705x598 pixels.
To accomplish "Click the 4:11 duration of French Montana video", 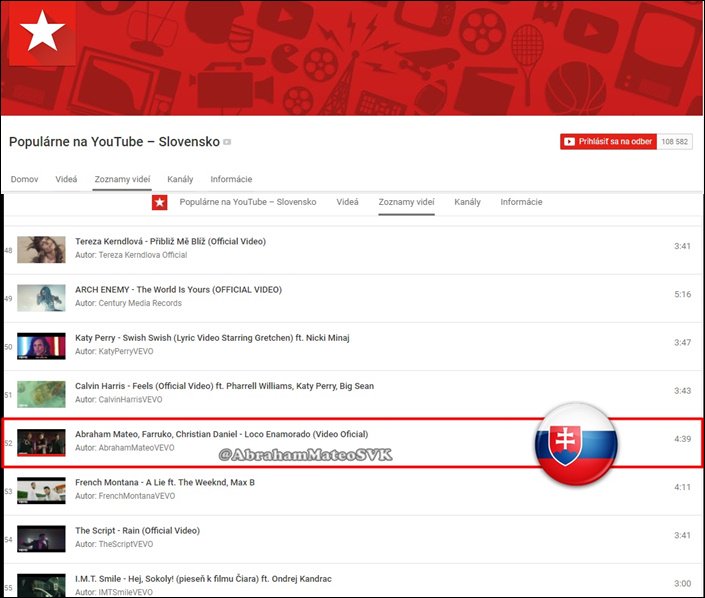I will 683,487.
